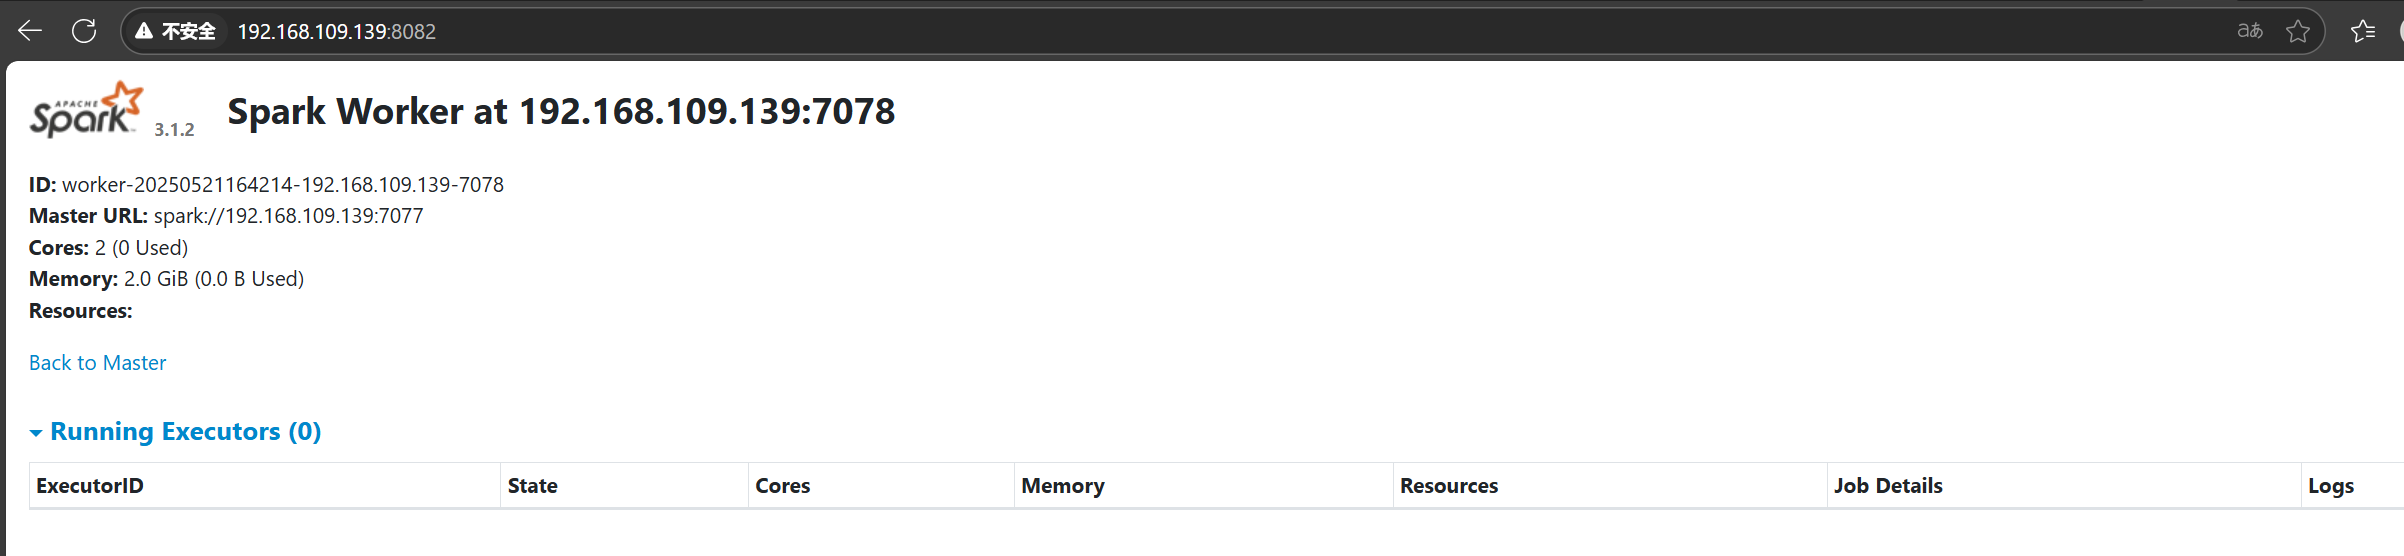This screenshot has width=2404, height=556.
Task: Click the not secure warning icon
Action: (x=144, y=31)
